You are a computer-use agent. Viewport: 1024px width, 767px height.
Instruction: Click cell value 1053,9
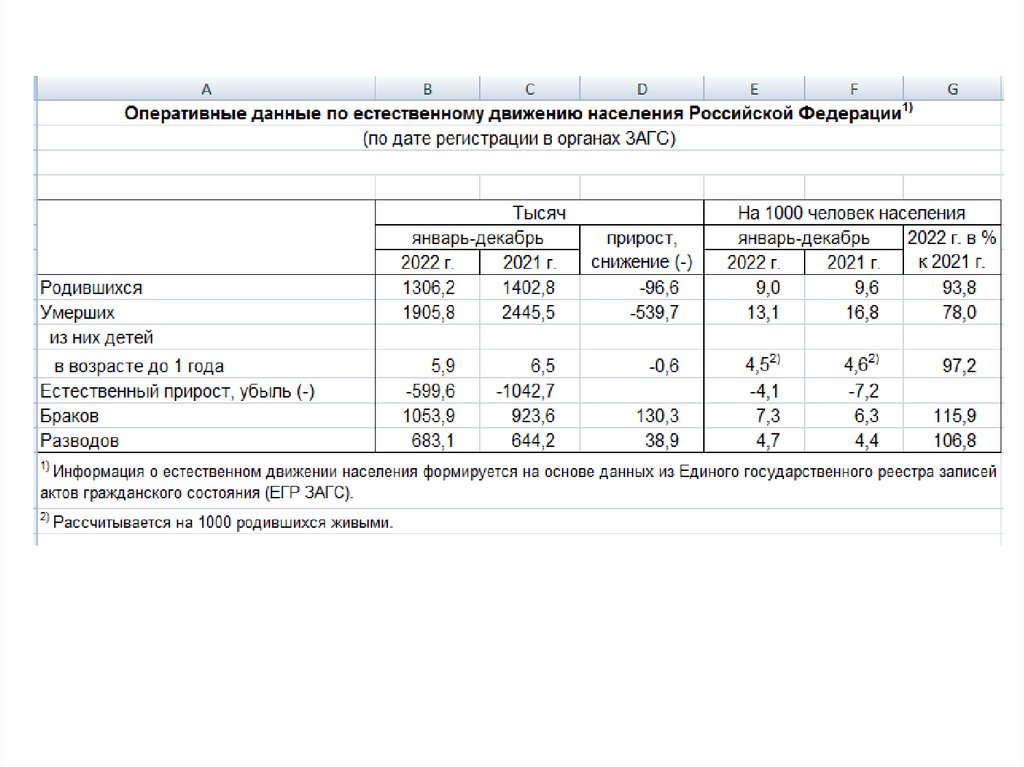pos(428,416)
